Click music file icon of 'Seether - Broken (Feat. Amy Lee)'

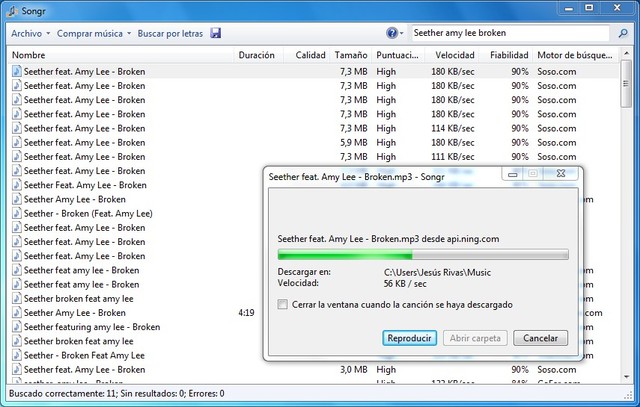16,213
